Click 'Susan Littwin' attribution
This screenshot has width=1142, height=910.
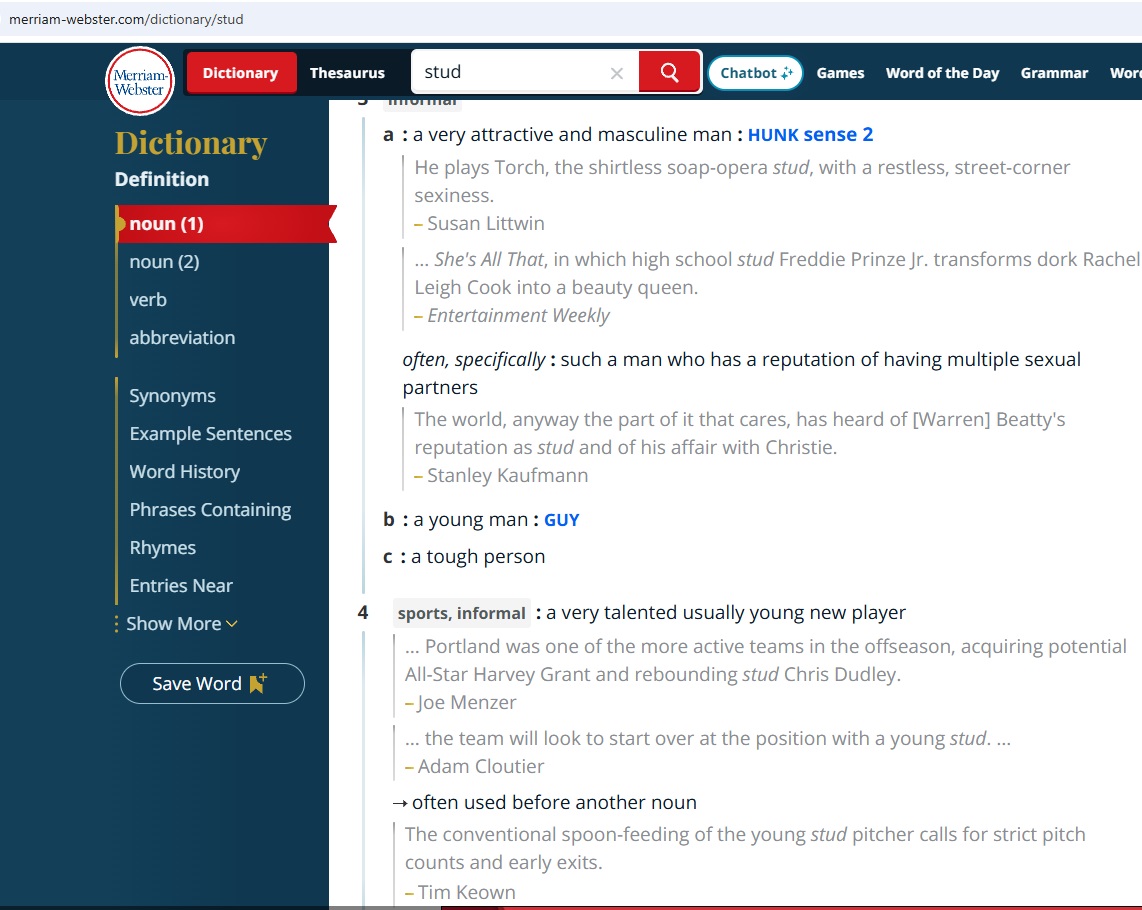[x=486, y=224]
